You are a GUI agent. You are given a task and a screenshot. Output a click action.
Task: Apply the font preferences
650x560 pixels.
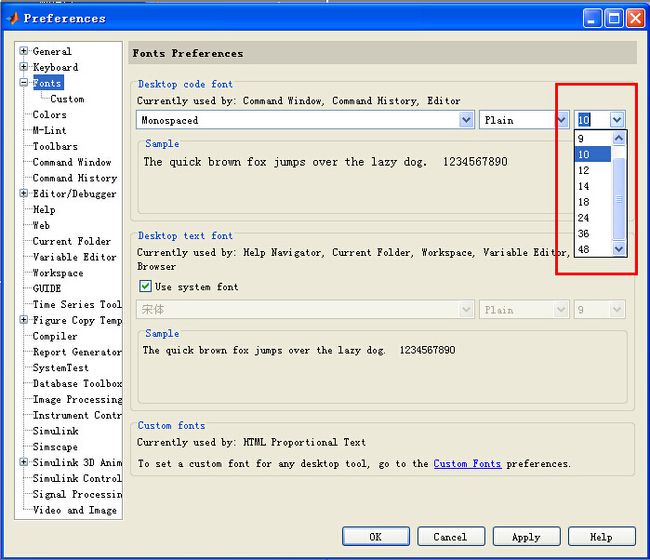click(526, 537)
